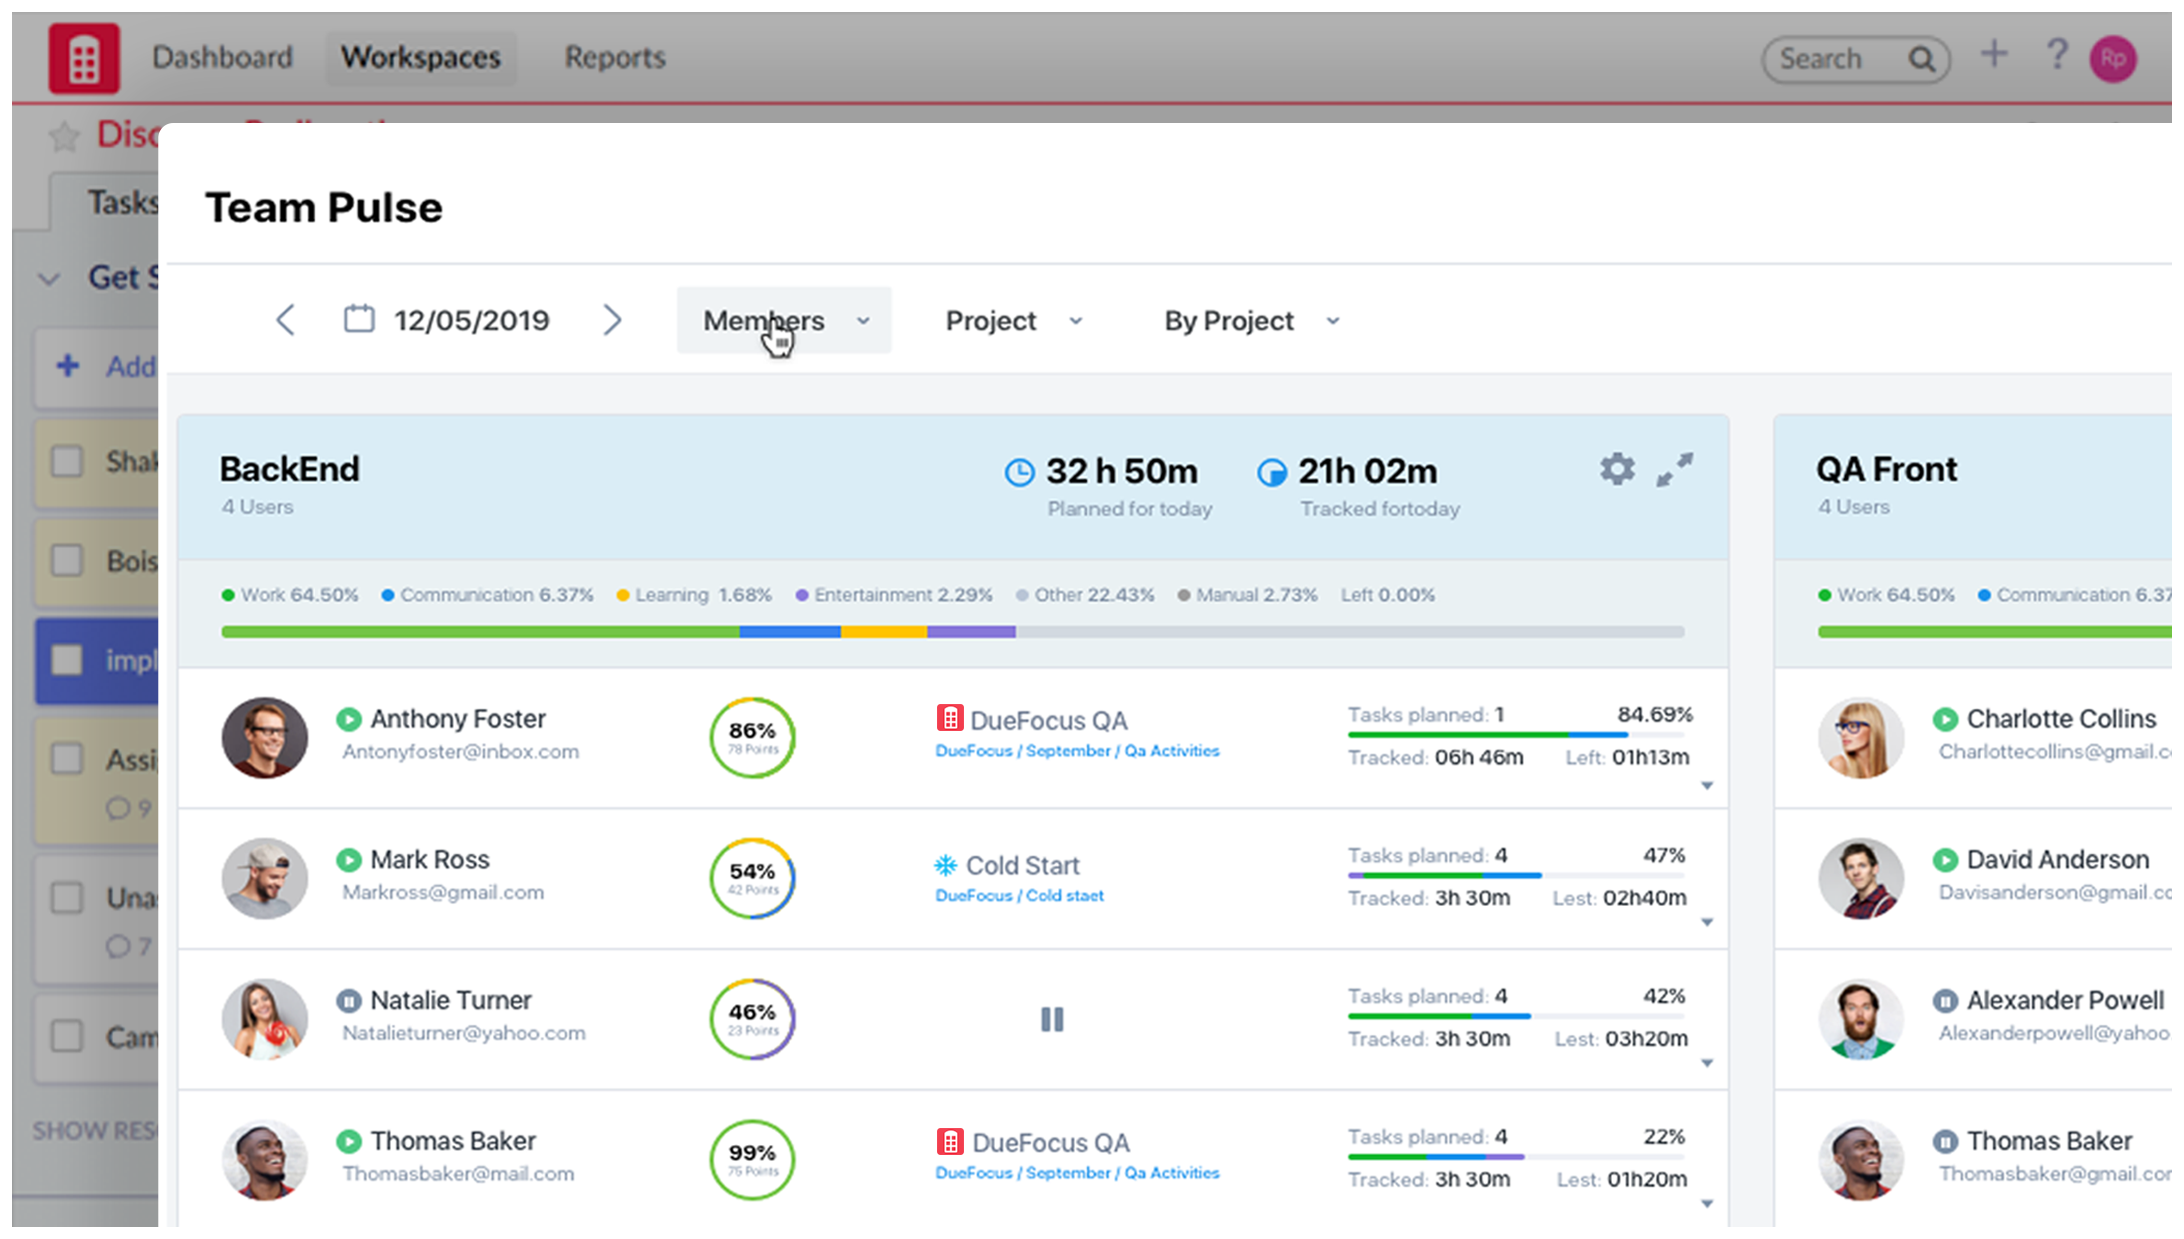Go to previous date with left arrow
The image size is (2184, 1239).
tap(286, 320)
